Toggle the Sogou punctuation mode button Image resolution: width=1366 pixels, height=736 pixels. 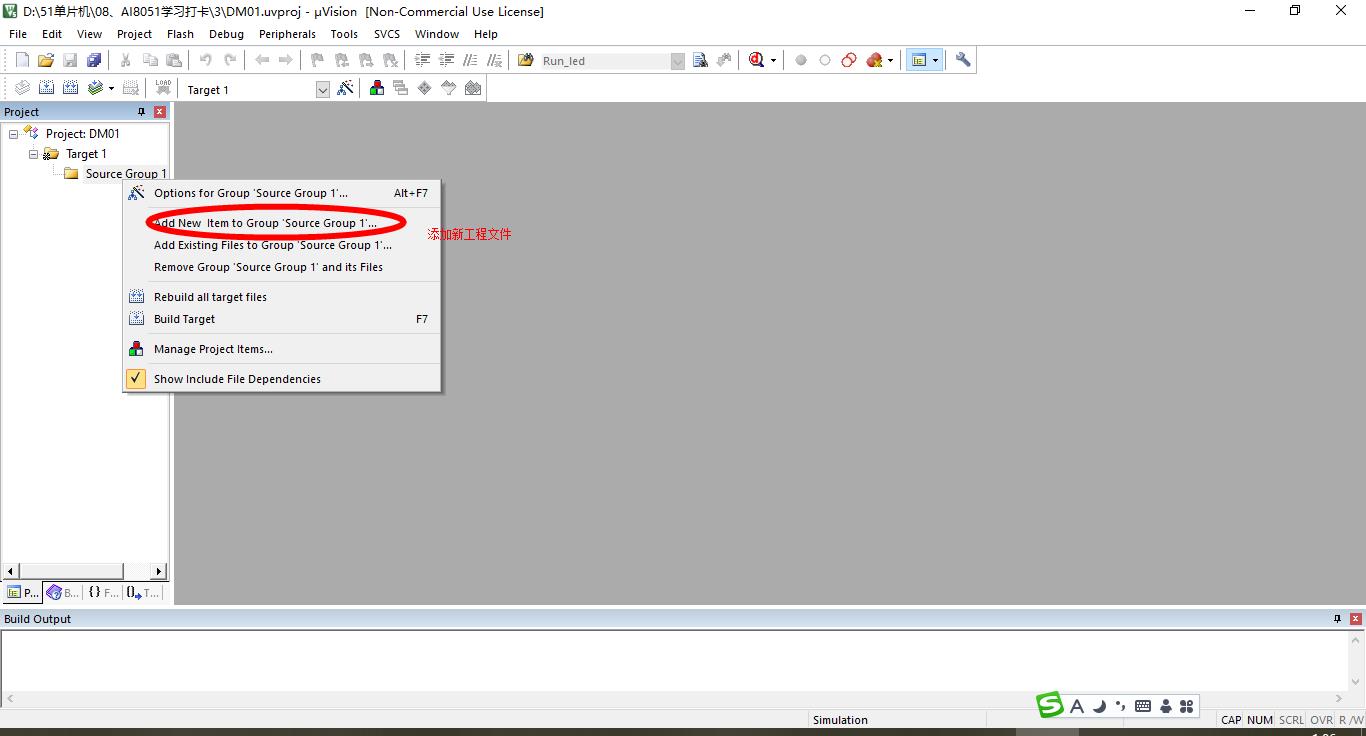(x=1121, y=706)
